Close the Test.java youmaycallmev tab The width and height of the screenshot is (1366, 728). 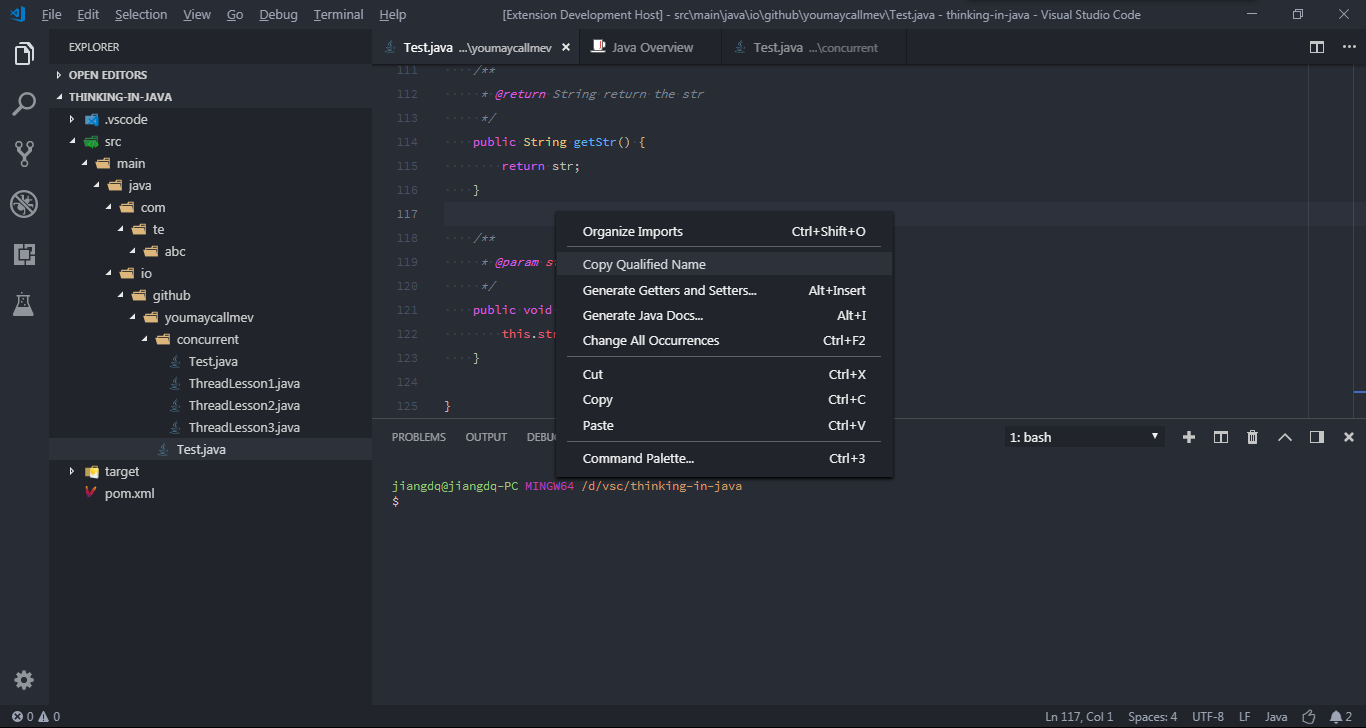tap(566, 47)
